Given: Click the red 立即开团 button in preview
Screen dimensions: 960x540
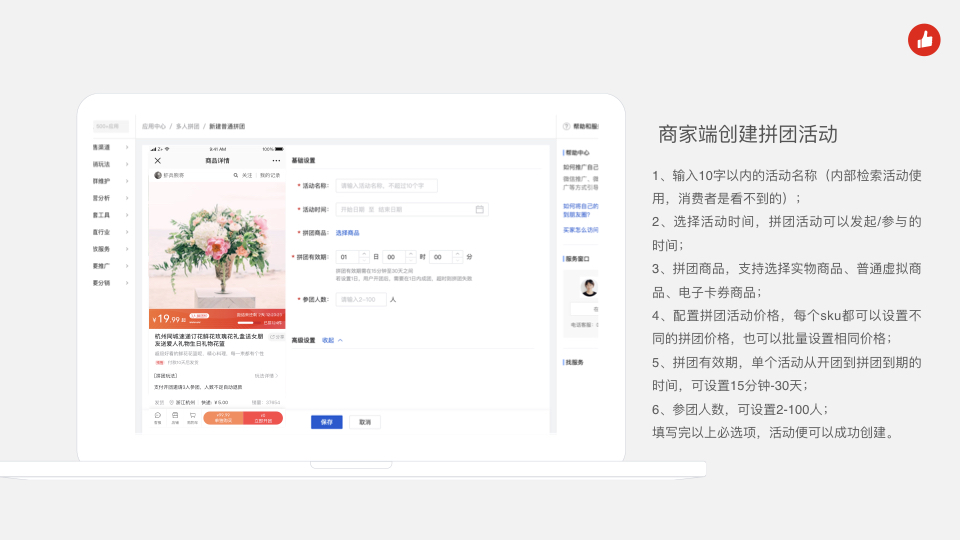Looking at the screenshot, I should (x=263, y=418).
